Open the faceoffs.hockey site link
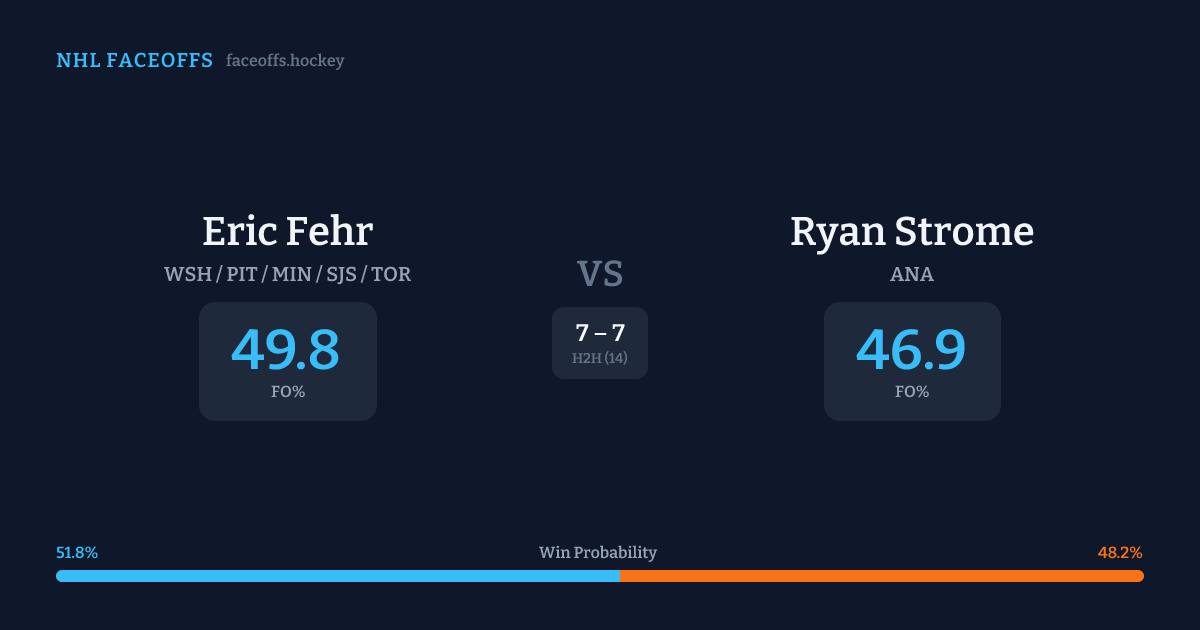Image resolution: width=1200 pixels, height=630 pixels. (285, 60)
